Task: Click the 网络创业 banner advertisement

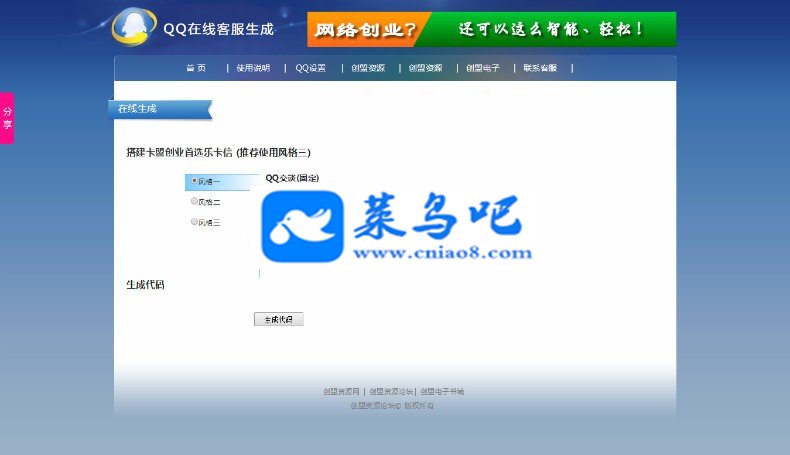Action: [492, 29]
